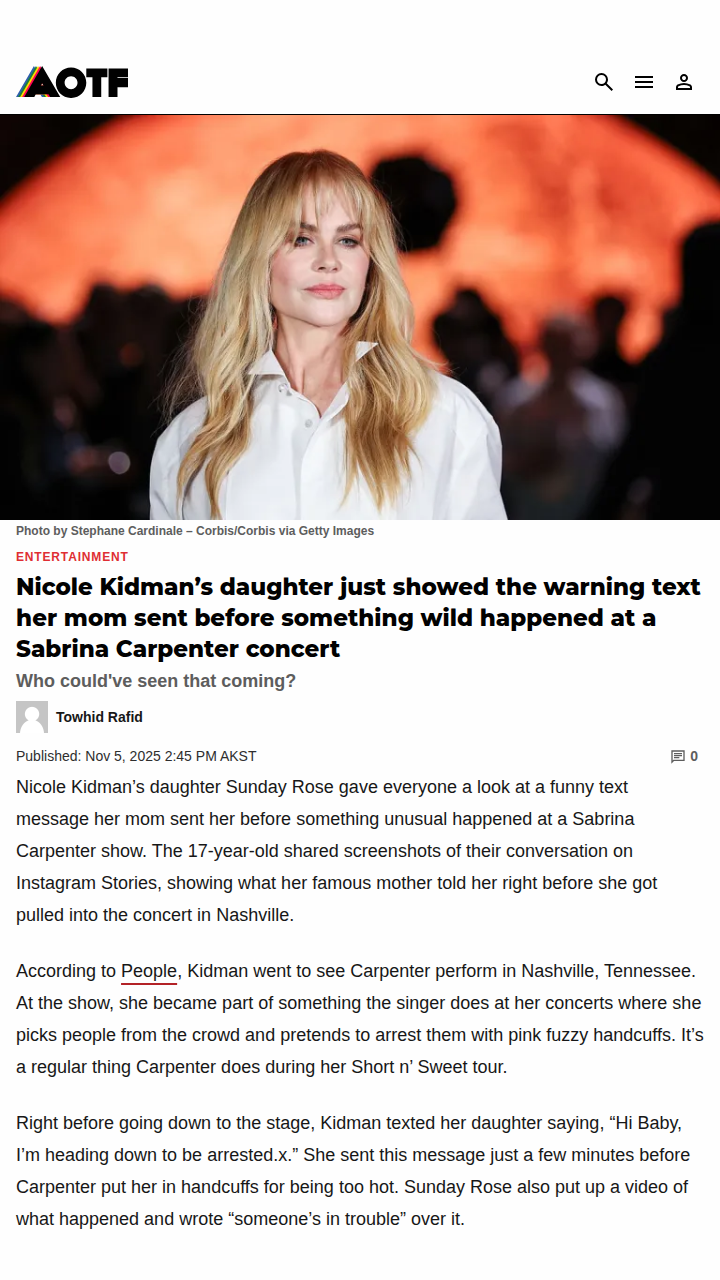720x1280 pixels.
Task: Click the Published Nov 5, 2025 date line
Action: pos(136,757)
